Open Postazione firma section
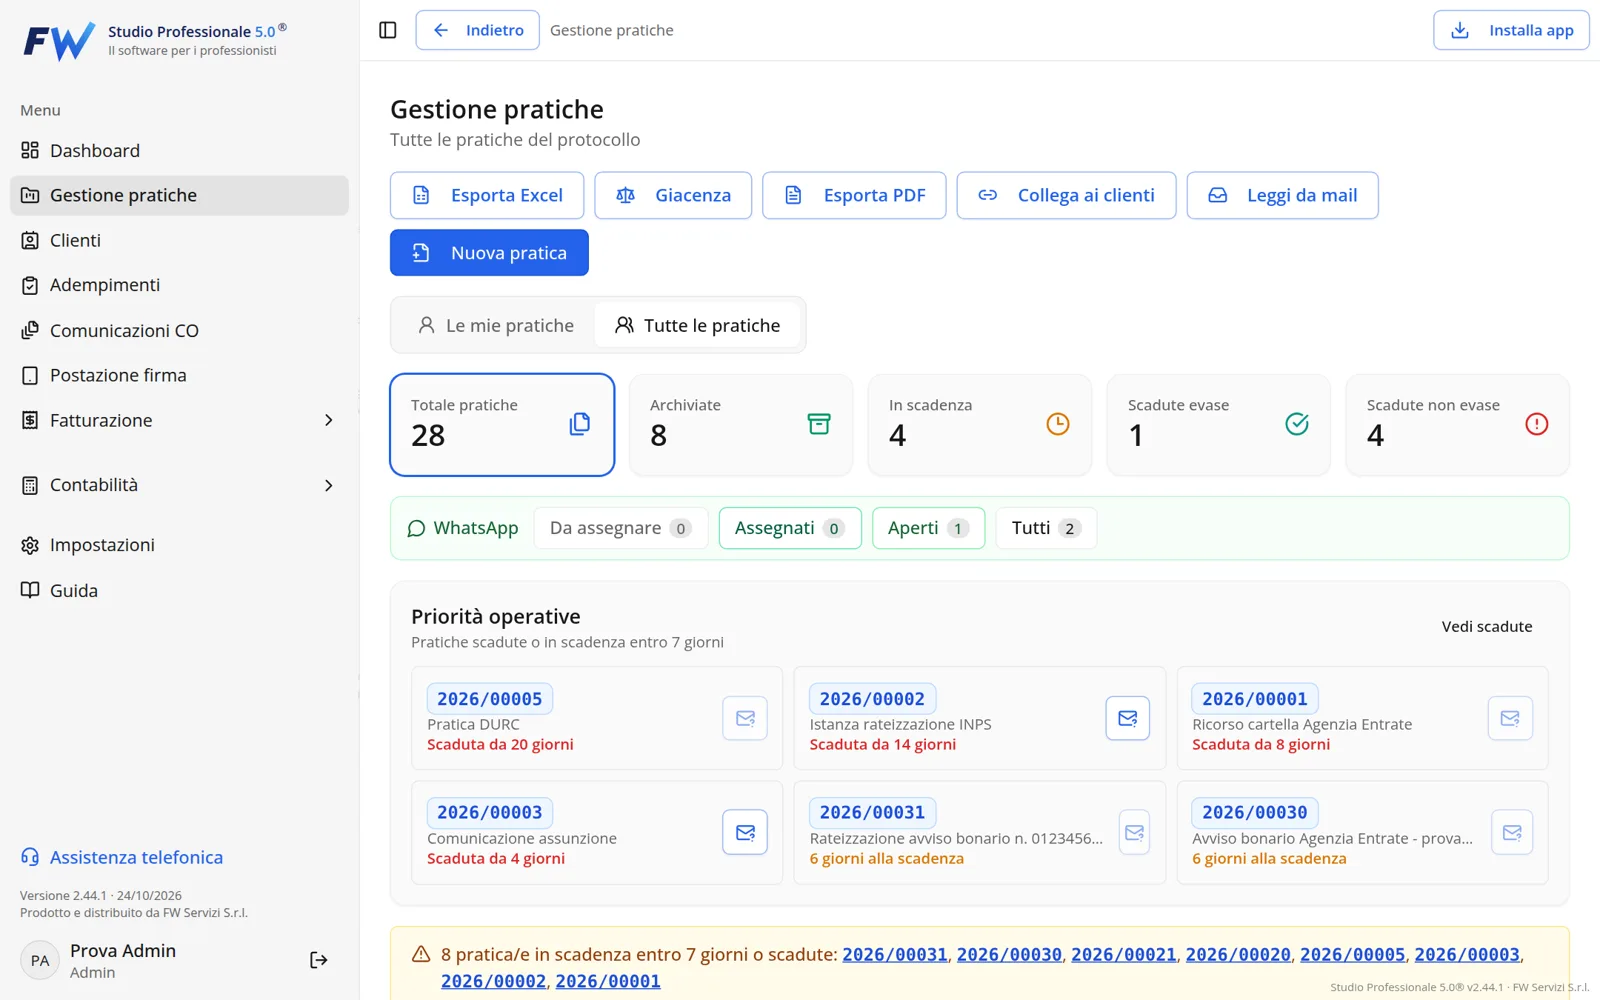Image resolution: width=1600 pixels, height=1000 pixels. point(179,375)
